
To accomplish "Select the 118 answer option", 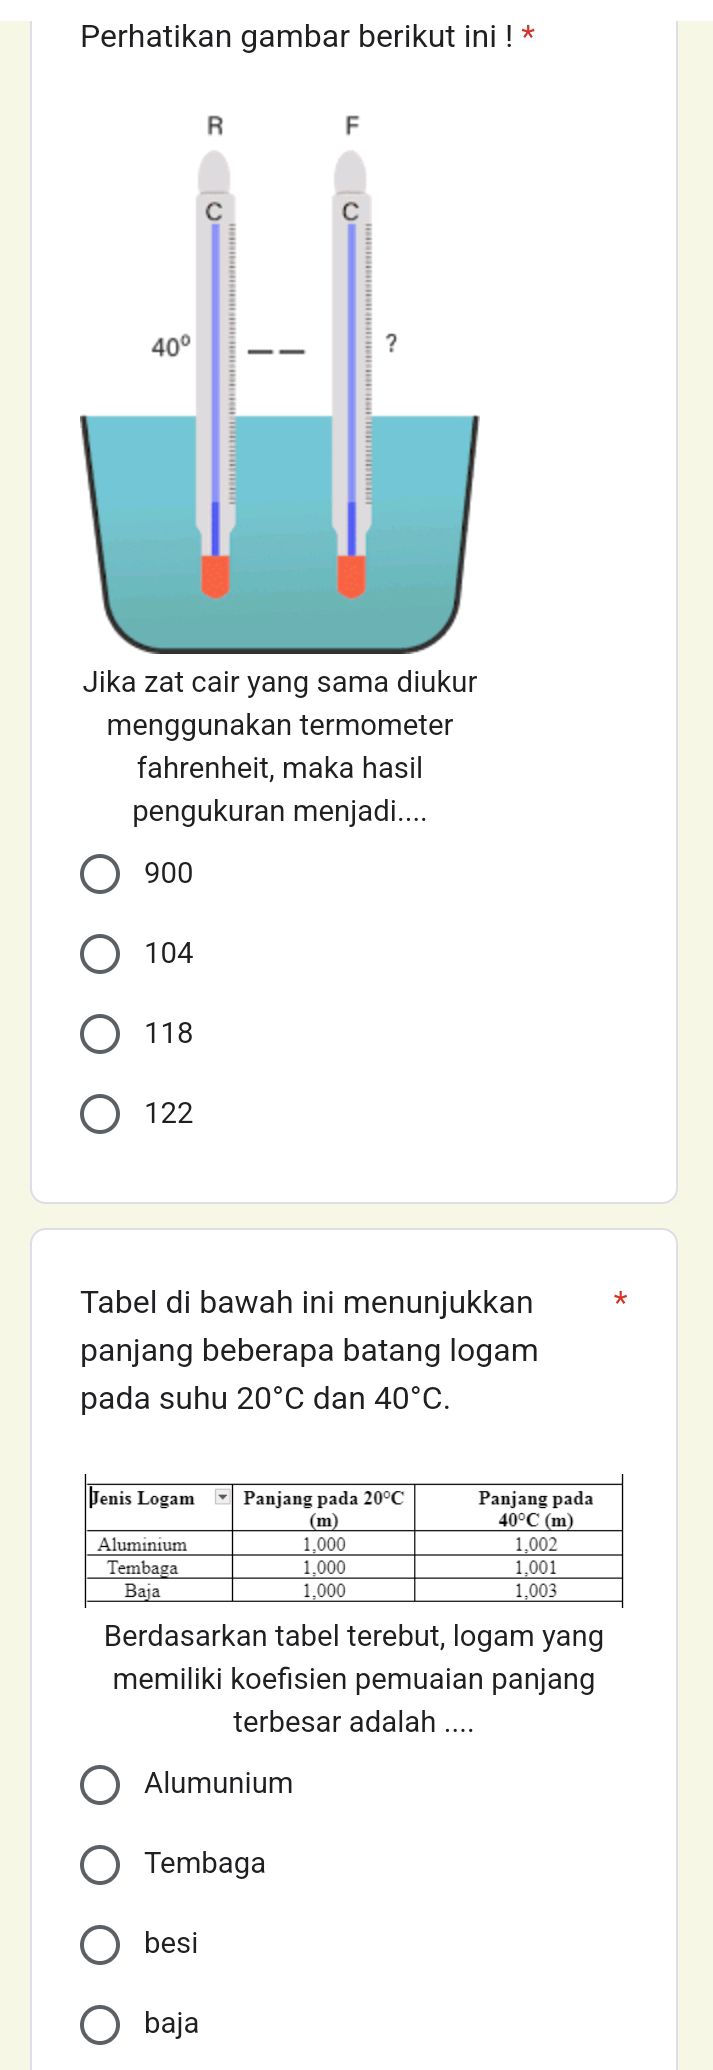I will (100, 1033).
